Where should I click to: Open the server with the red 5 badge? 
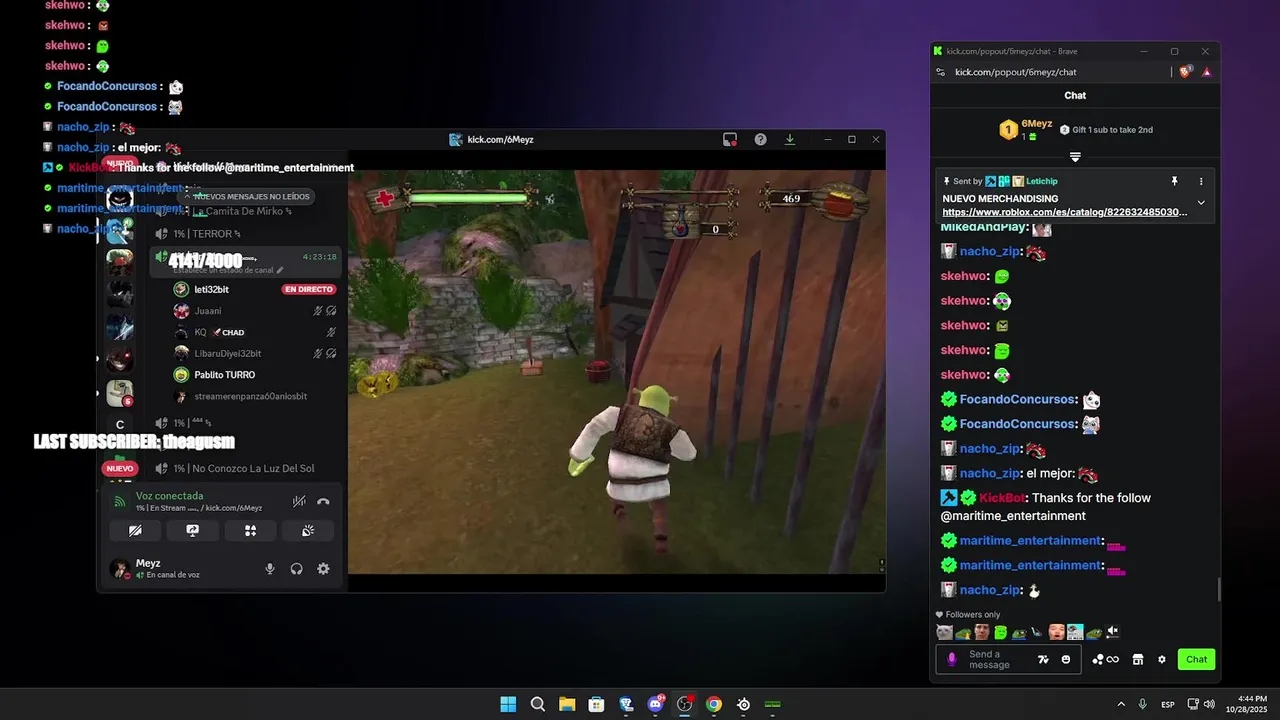click(x=120, y=392)
